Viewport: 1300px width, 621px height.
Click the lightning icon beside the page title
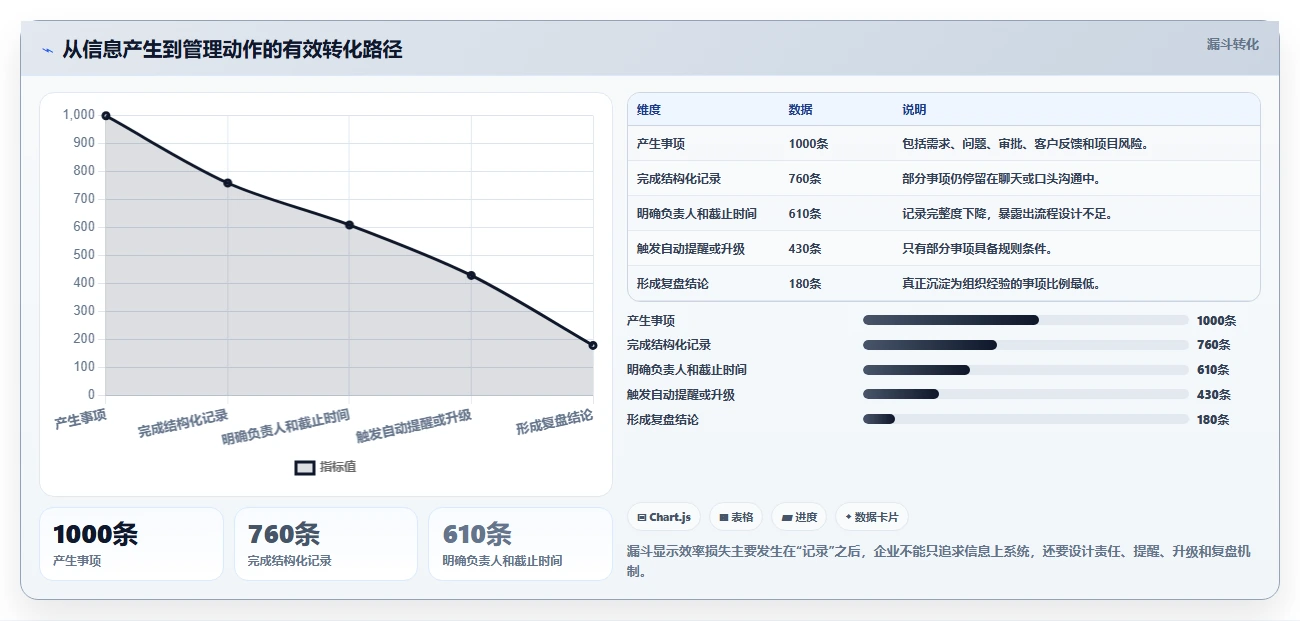coord(48,50)
